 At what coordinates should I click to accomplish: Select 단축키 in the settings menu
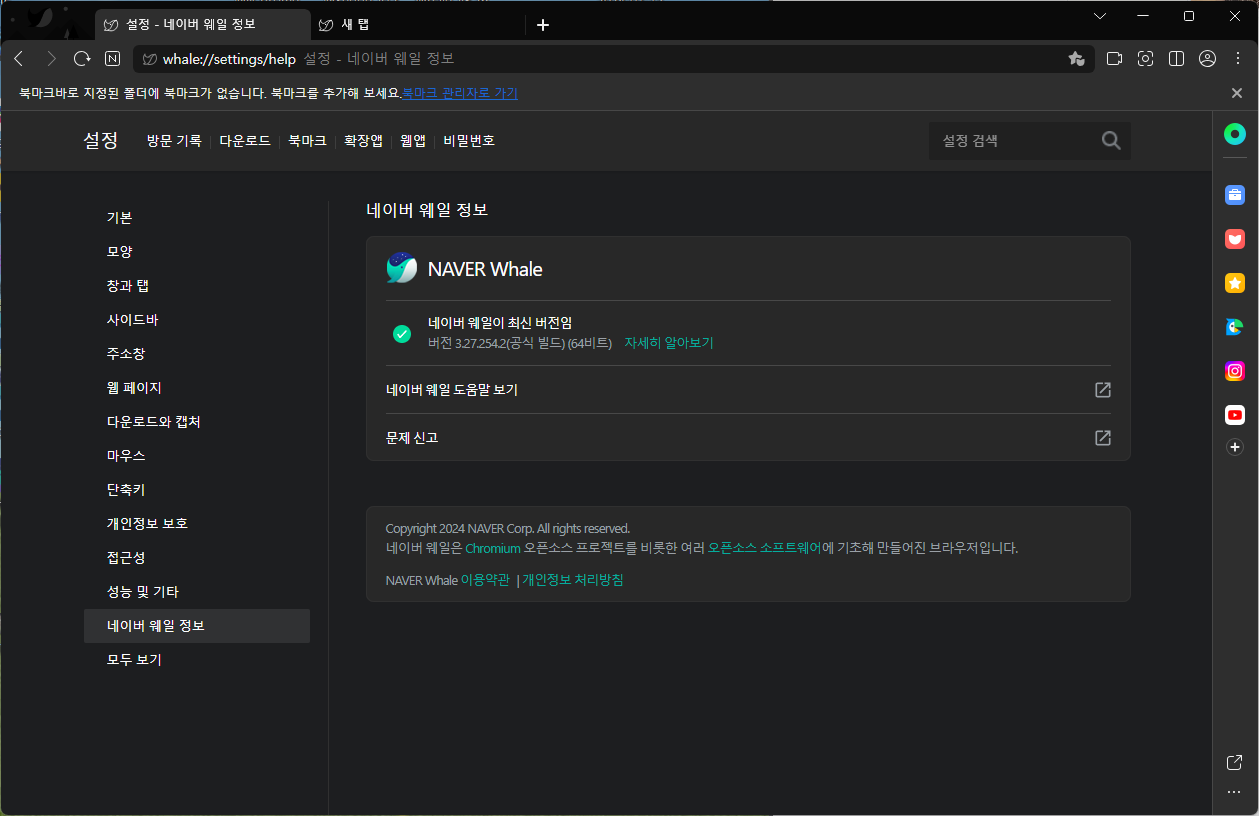pyautogui.click(x=197, y=490)
